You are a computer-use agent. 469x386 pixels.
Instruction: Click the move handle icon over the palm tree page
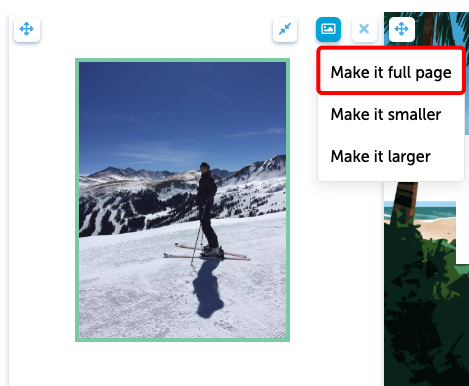click(x=402, y=29)
